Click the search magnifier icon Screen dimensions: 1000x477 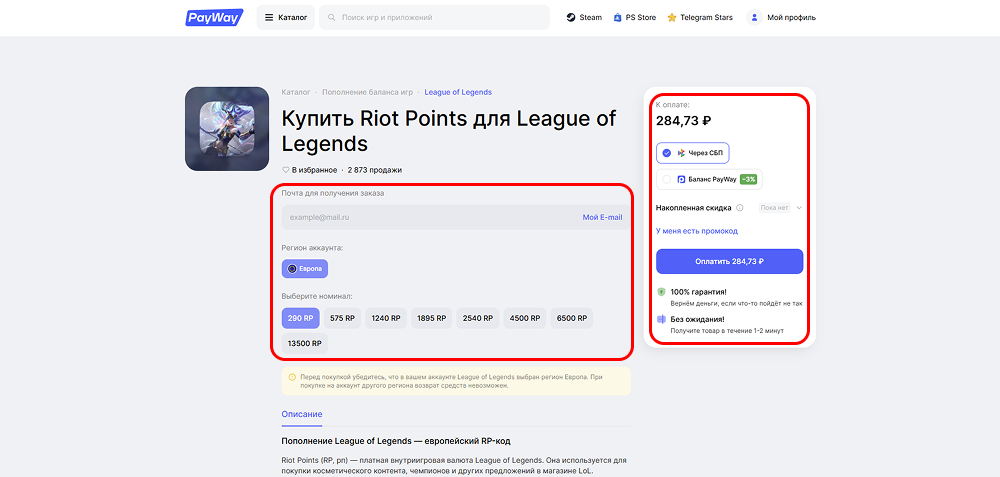pos(332,18)
